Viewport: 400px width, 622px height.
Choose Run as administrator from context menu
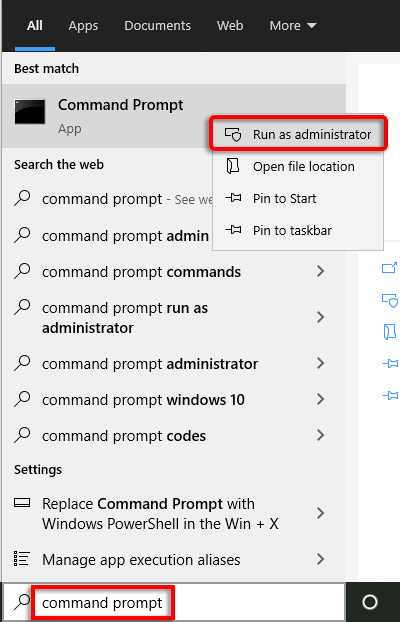click(x=298, y=134)
